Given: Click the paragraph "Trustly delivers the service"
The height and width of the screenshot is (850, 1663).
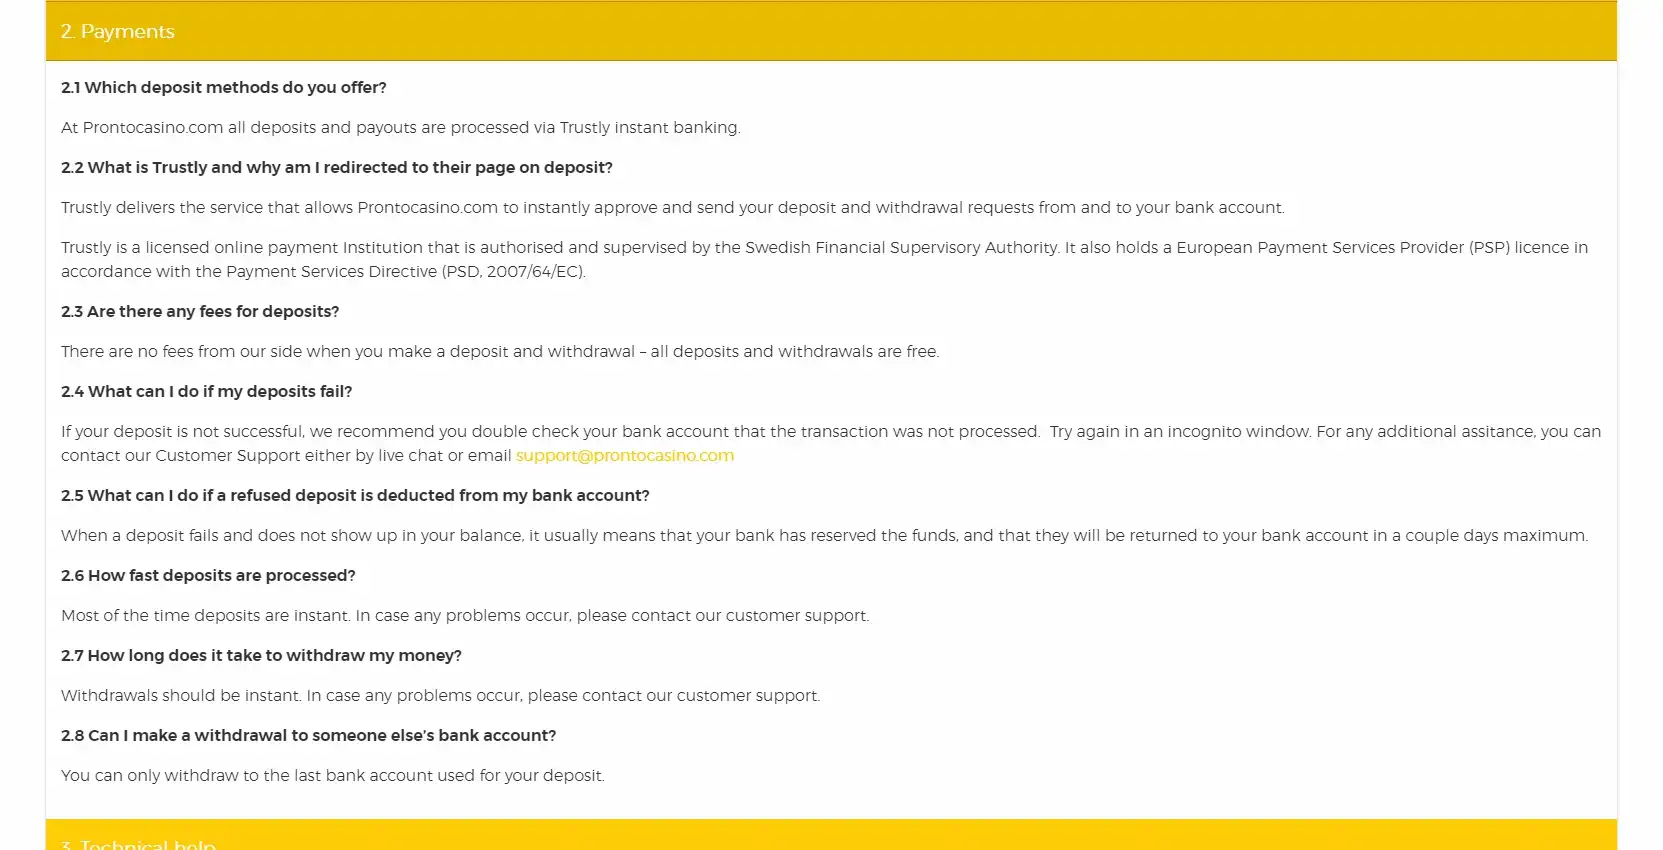Looking at the screenshot, I should pyautogui.click(x=672, y=208).
